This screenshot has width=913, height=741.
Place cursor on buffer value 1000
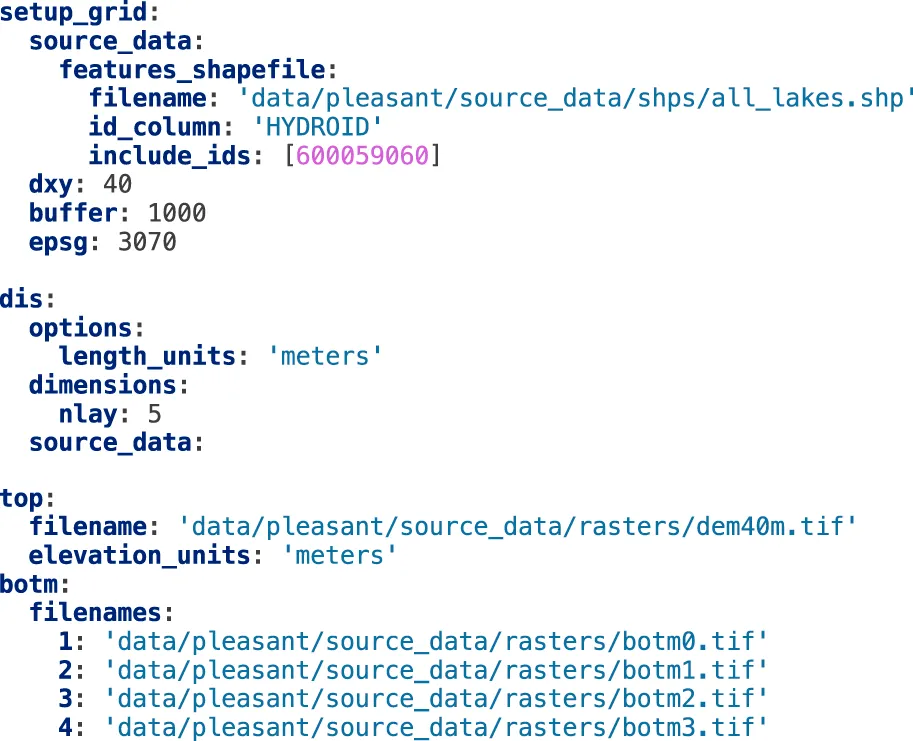click(x=176, y=213)
